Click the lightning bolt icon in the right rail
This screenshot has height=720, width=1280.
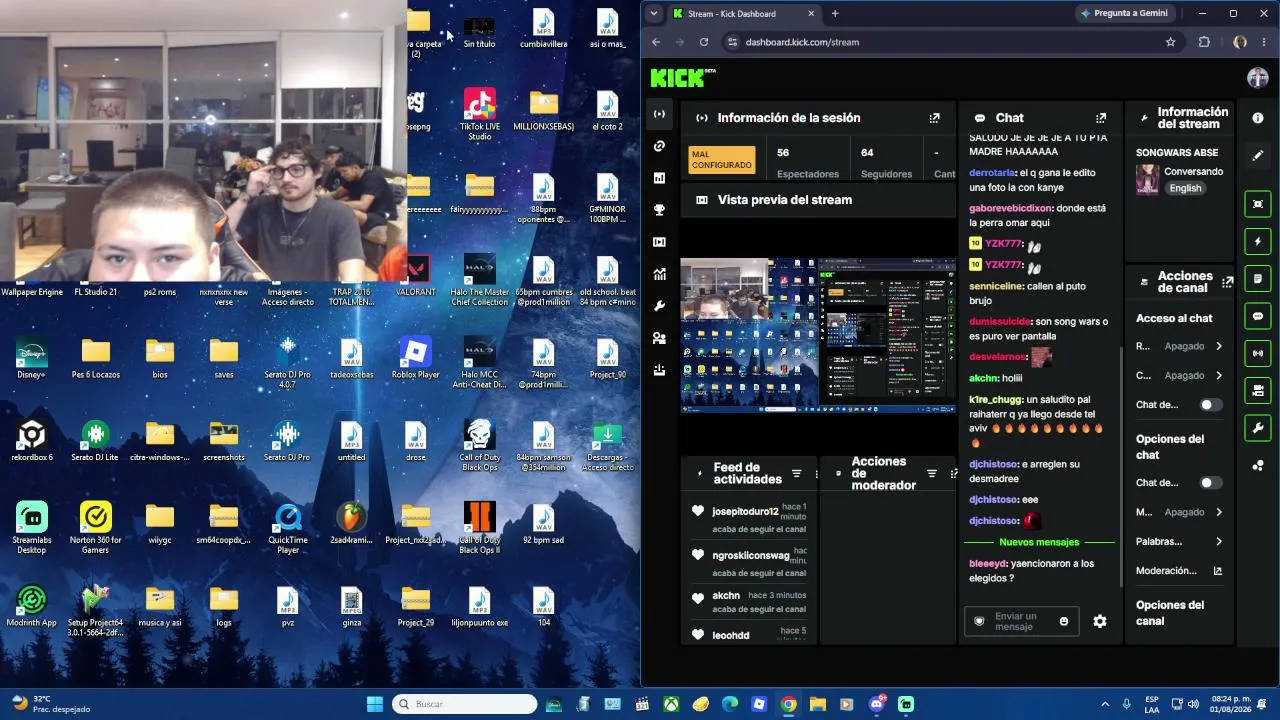[x=1258, y=242]
